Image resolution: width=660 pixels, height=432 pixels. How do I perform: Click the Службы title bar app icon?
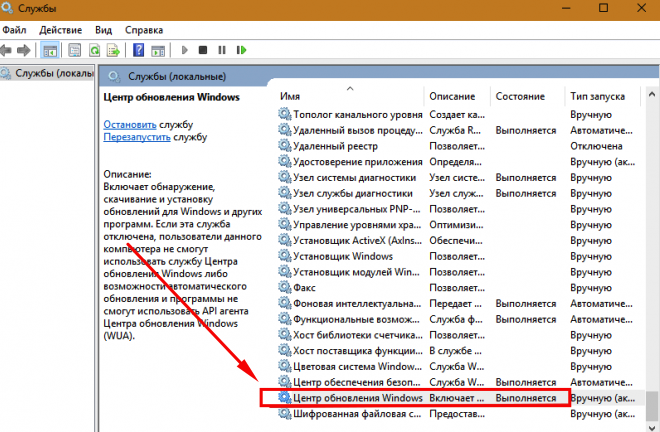coord(7,8)
